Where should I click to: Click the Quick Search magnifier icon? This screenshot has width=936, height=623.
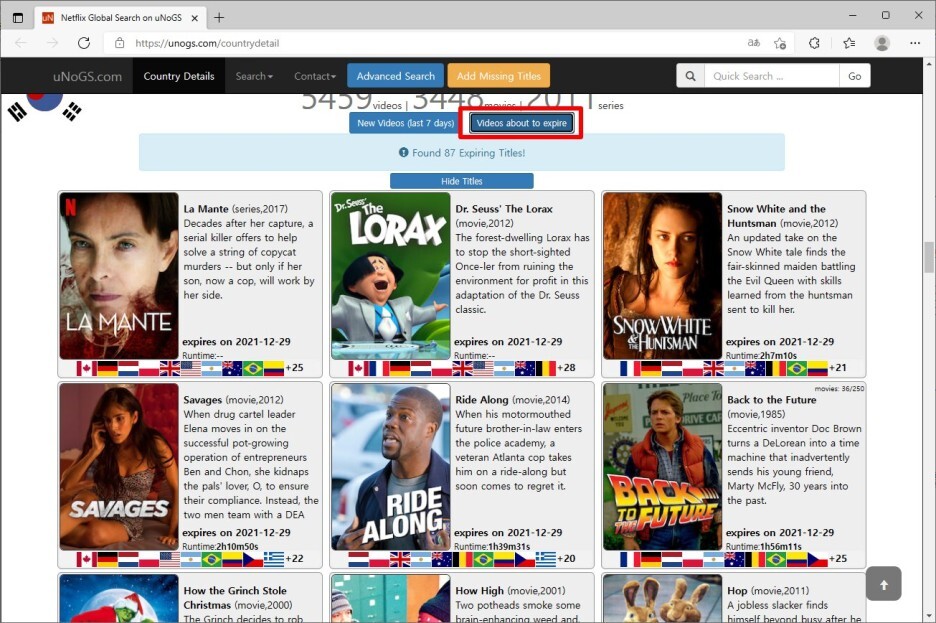pos(690,76)
